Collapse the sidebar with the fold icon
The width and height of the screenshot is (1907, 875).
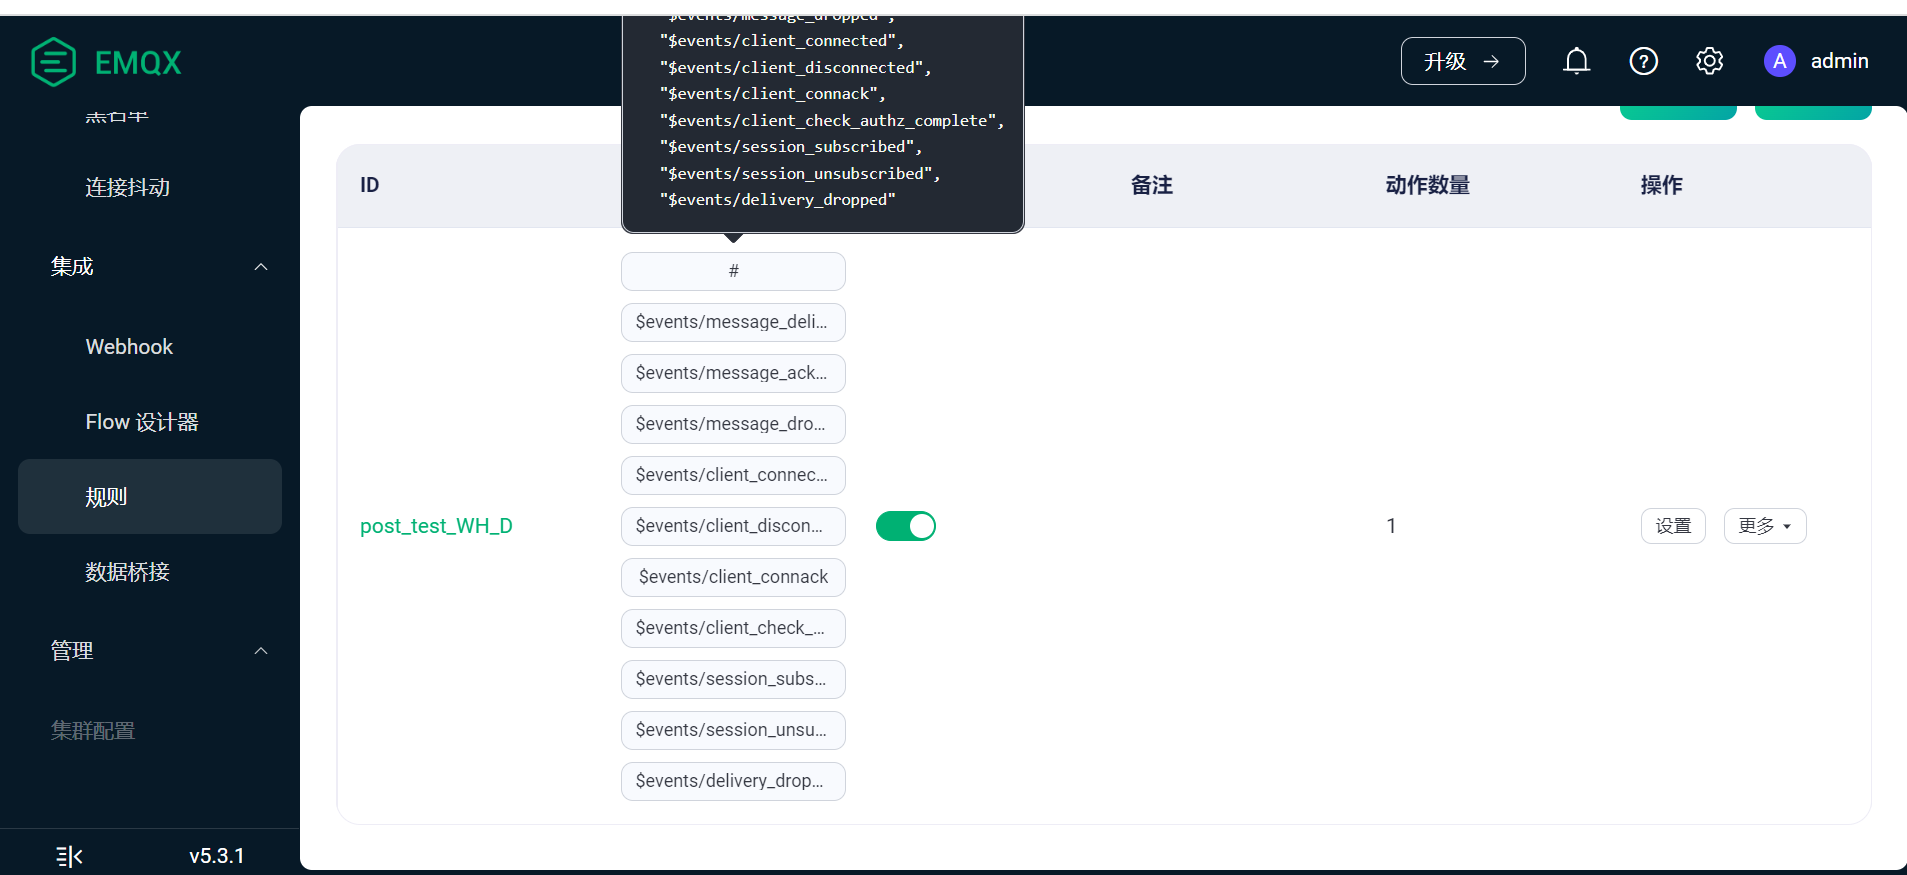(69, 856)
